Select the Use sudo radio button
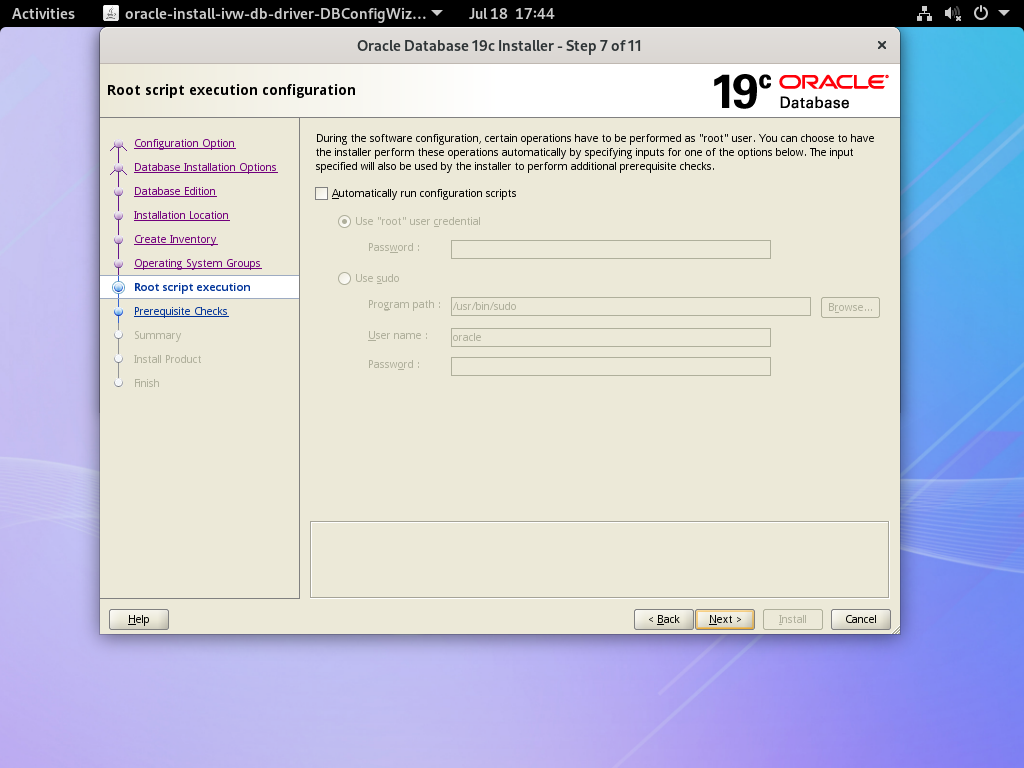 344,278
